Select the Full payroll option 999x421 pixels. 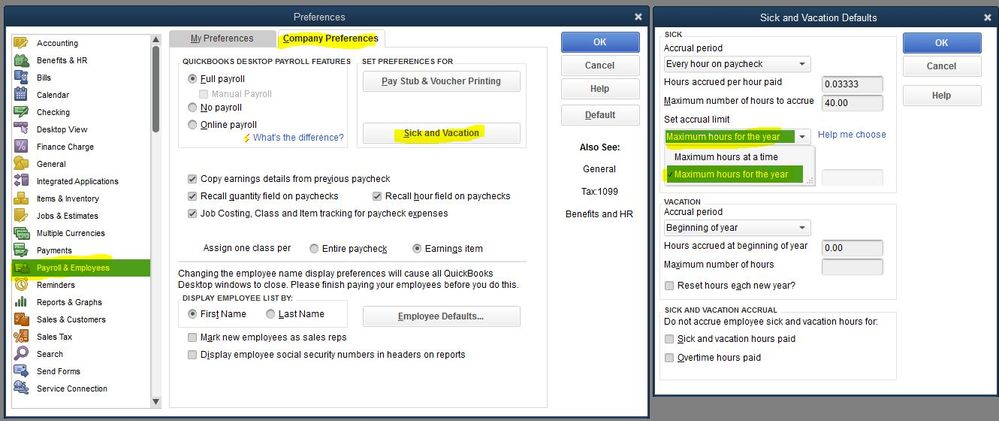(192, 79)
